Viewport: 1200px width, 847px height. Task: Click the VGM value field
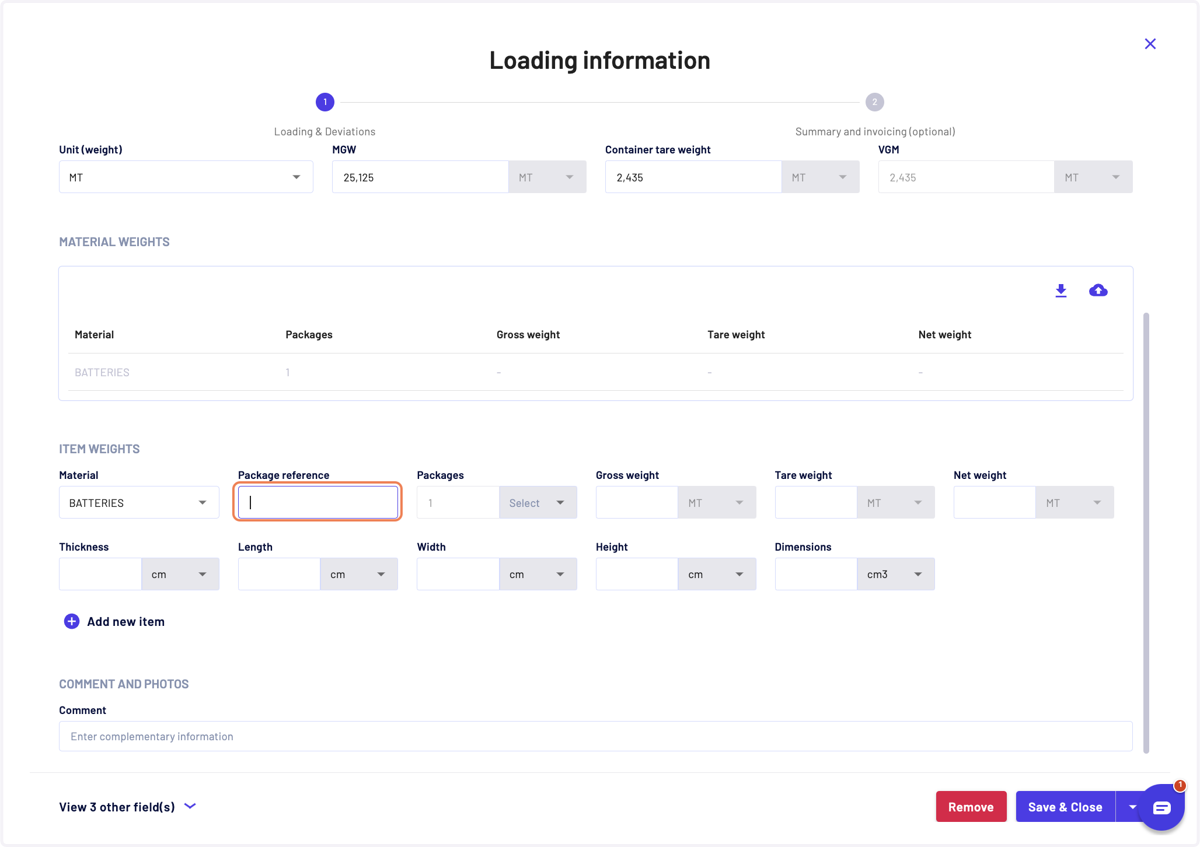pyautogui.click(x=966, y=177)
